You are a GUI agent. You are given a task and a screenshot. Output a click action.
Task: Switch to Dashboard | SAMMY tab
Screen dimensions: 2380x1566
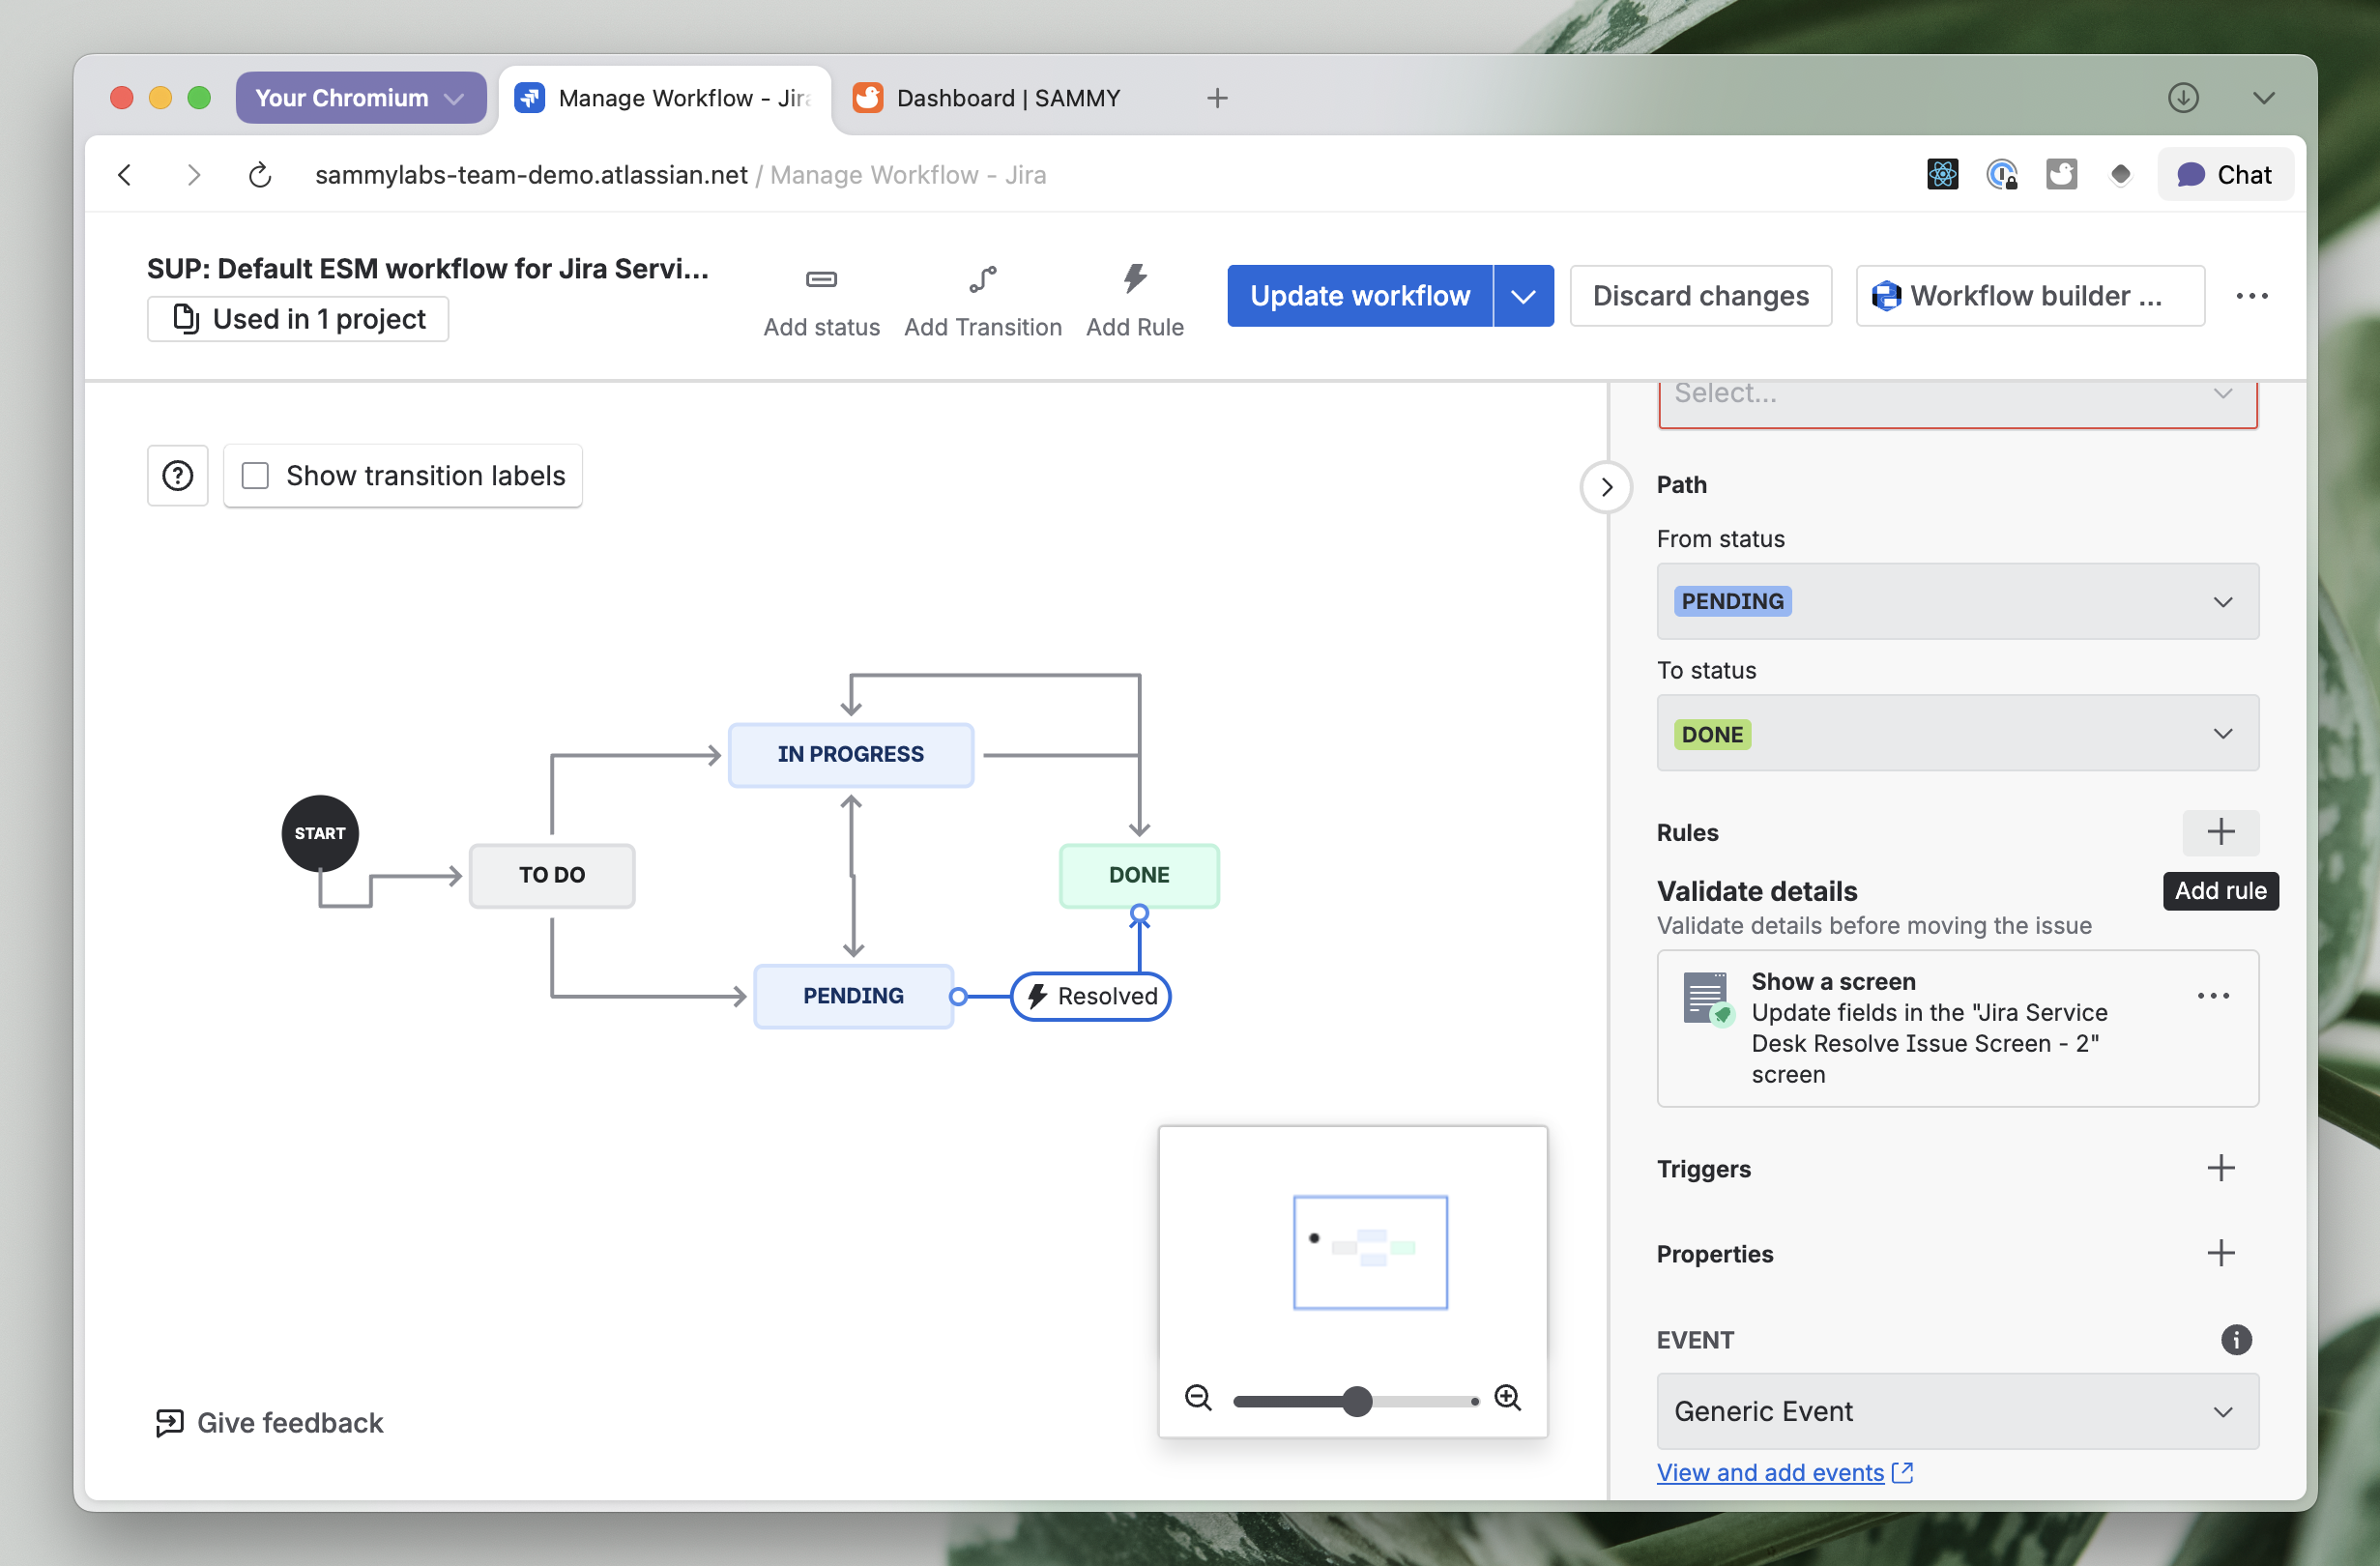click(1006, 98)
